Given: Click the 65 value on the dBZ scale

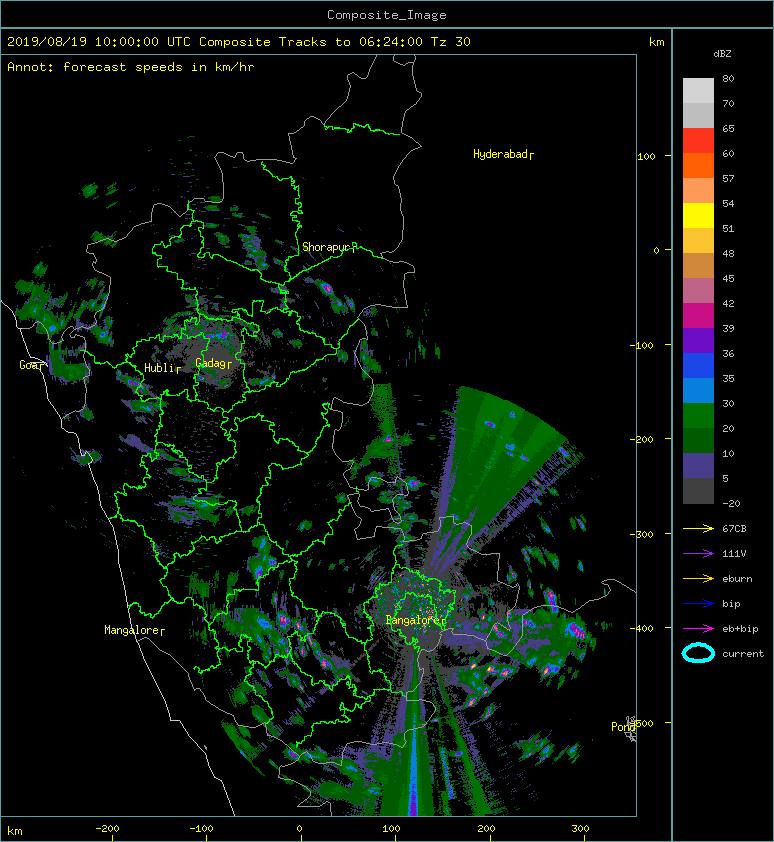Looking at the screenshot, I should pos(728,128).
